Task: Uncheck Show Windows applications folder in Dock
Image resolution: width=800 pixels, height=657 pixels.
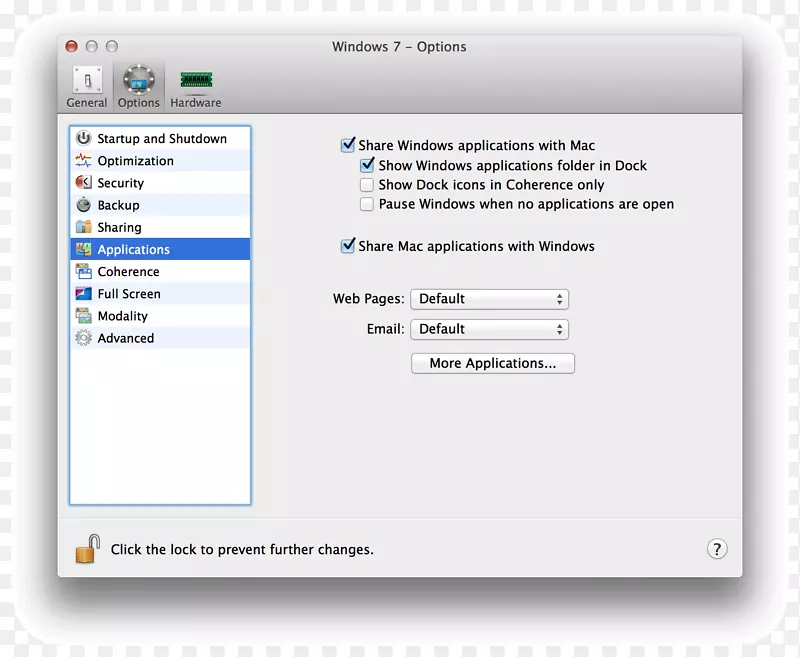Action: tap(367, 166)
